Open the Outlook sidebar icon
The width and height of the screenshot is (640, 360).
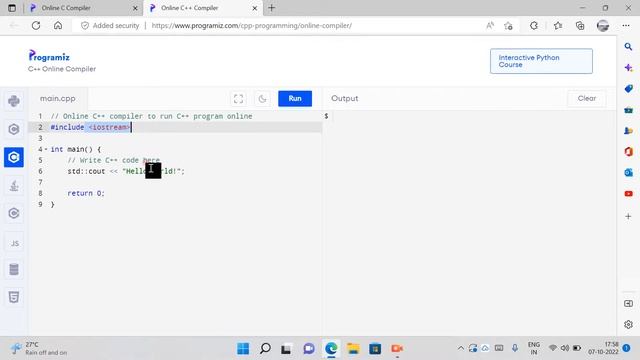point(629,172)
